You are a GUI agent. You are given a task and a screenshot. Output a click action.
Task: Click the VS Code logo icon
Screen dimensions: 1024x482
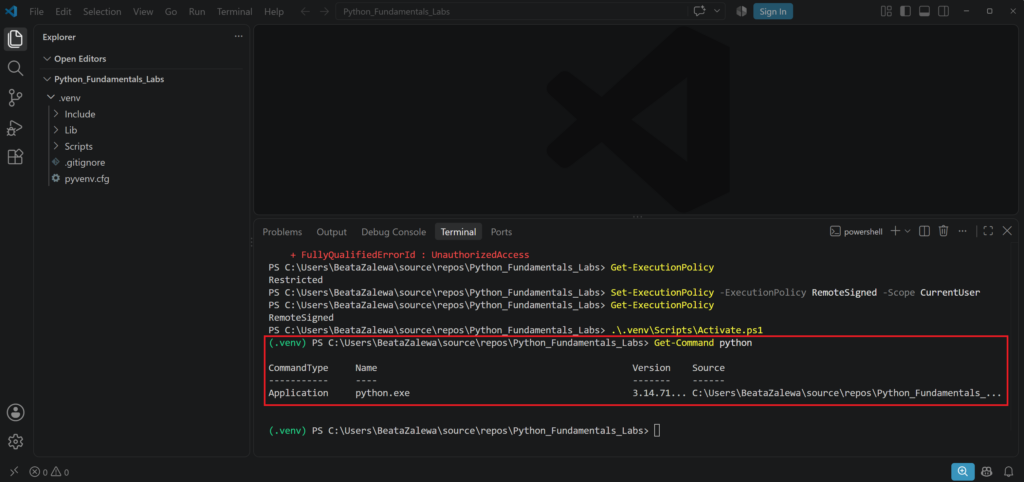point(11,11)
